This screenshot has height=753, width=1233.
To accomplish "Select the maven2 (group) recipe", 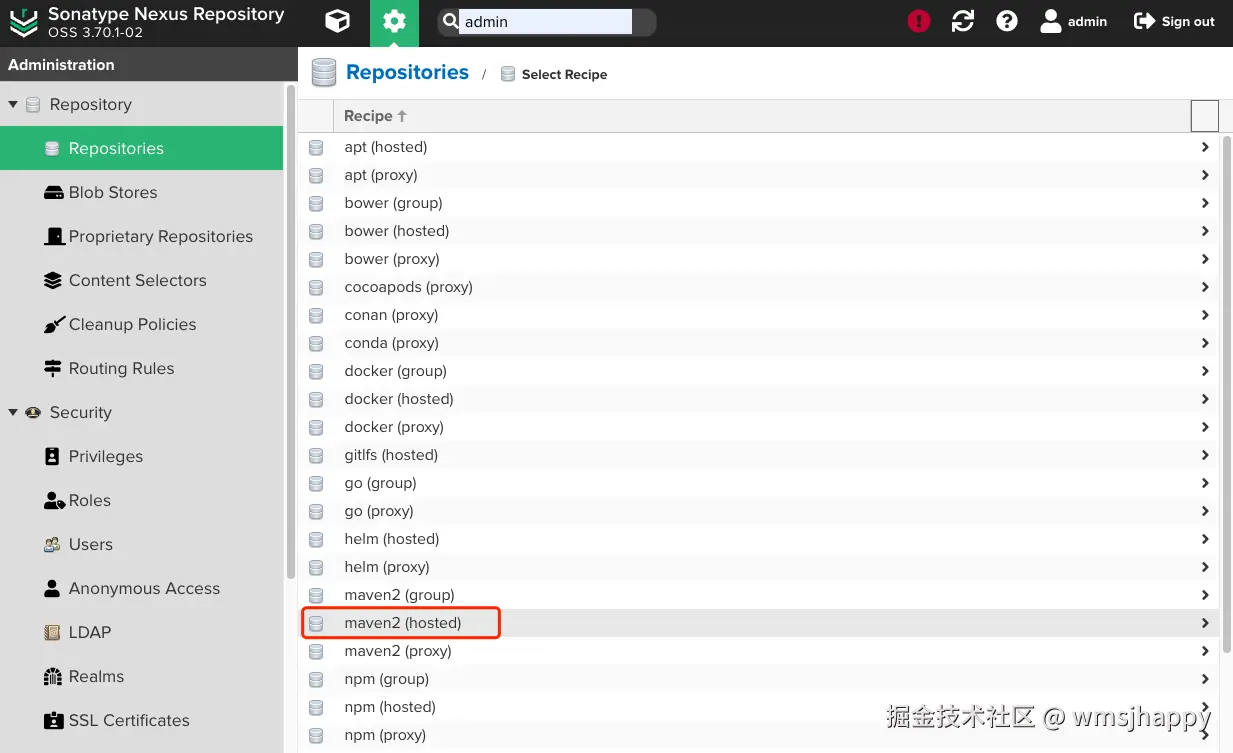I will [759, 595].
